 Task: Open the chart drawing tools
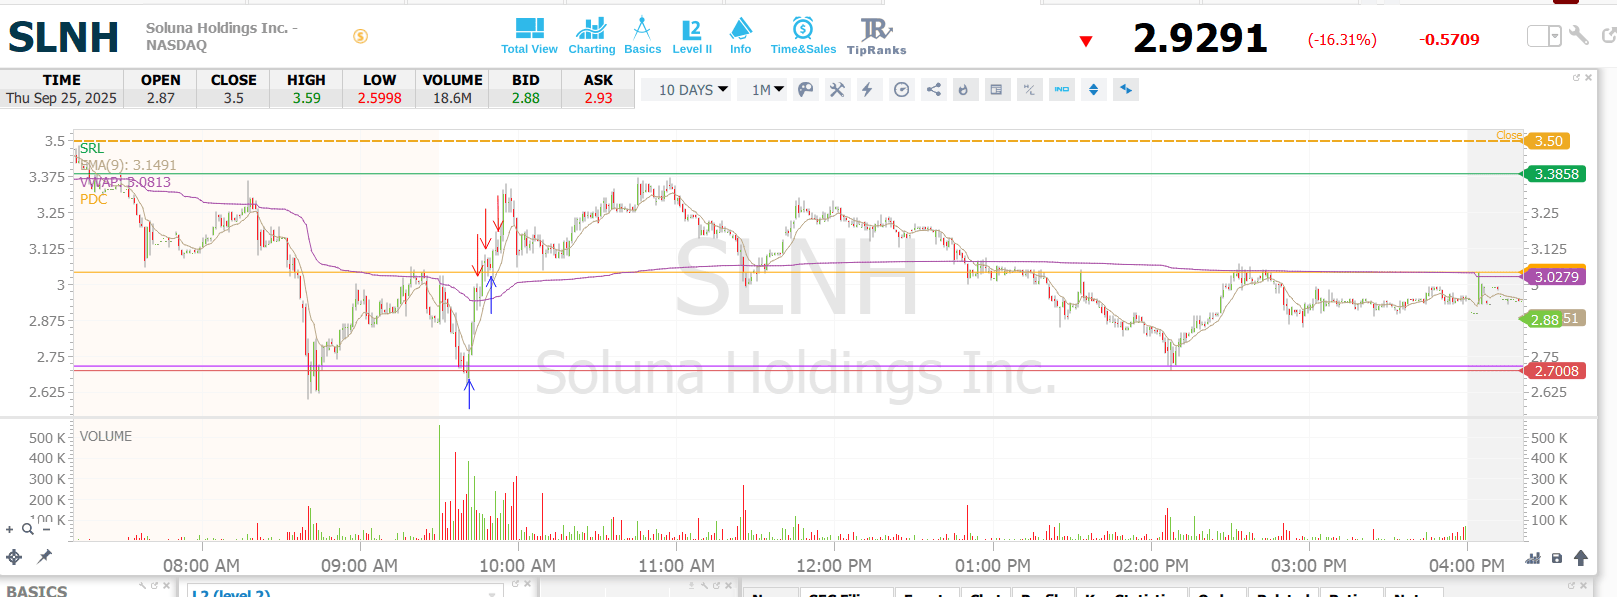[x=837, y=90]
